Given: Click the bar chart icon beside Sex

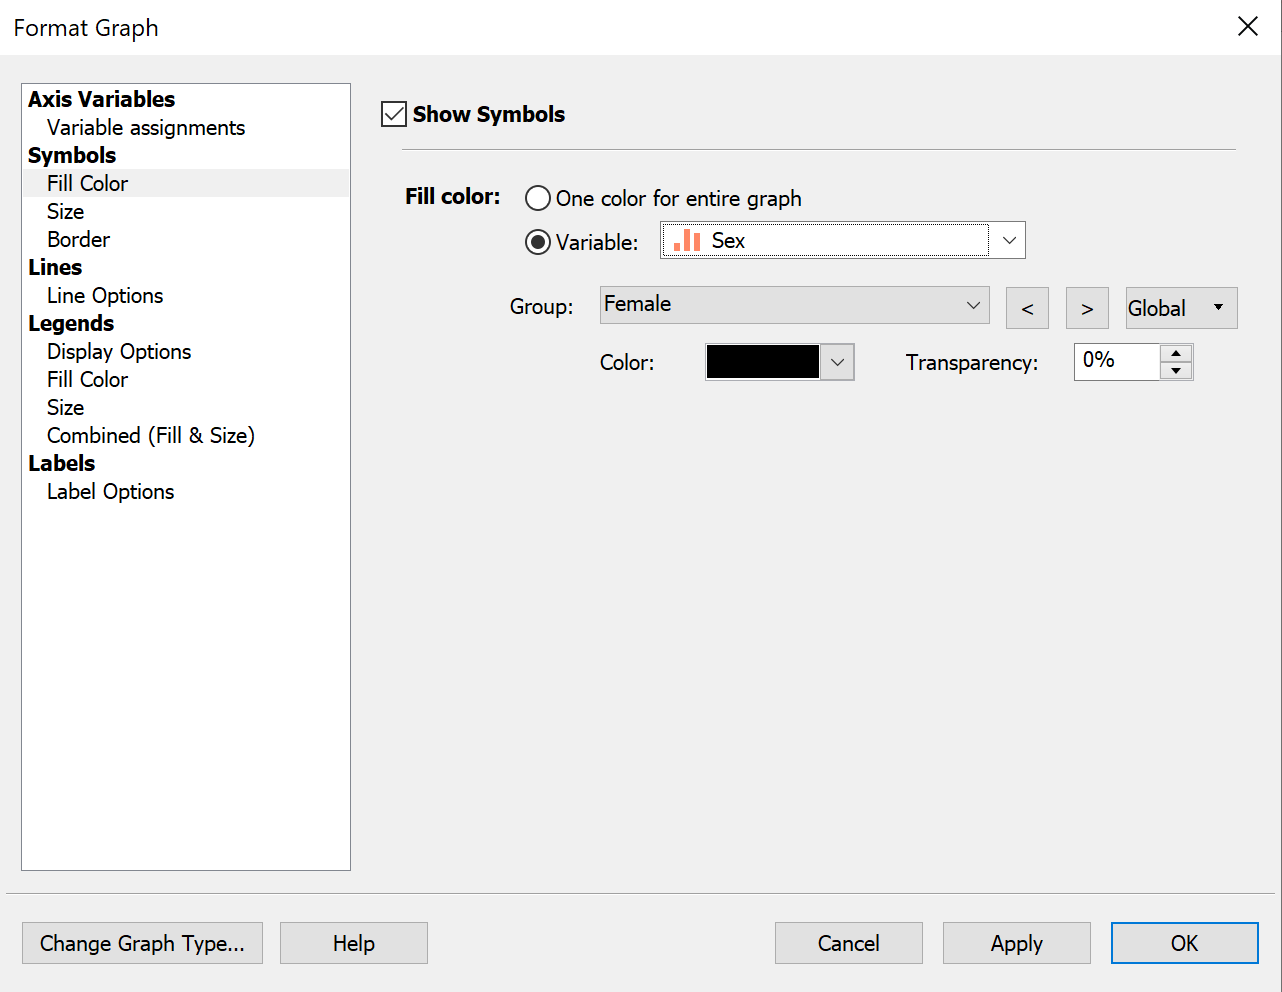Looking at the screenshot, I should click(687, 240).
